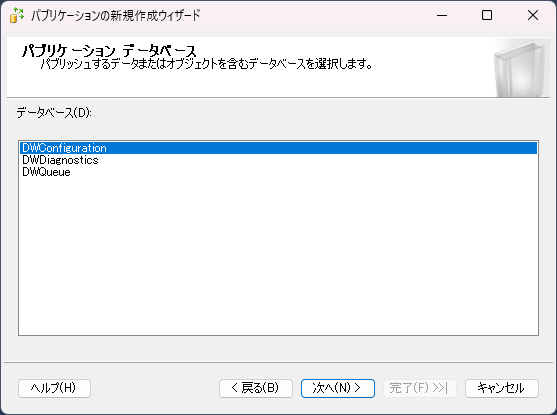Image resolution: width=557 pixels, height=415 pixels.
Task: Close the wizard with the X button
Action: click(x=533, y=15)
